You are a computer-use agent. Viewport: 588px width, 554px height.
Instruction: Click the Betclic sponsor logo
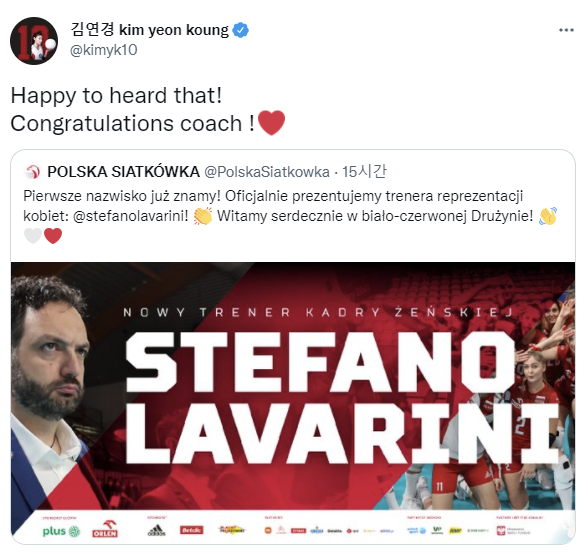(192, 530)
